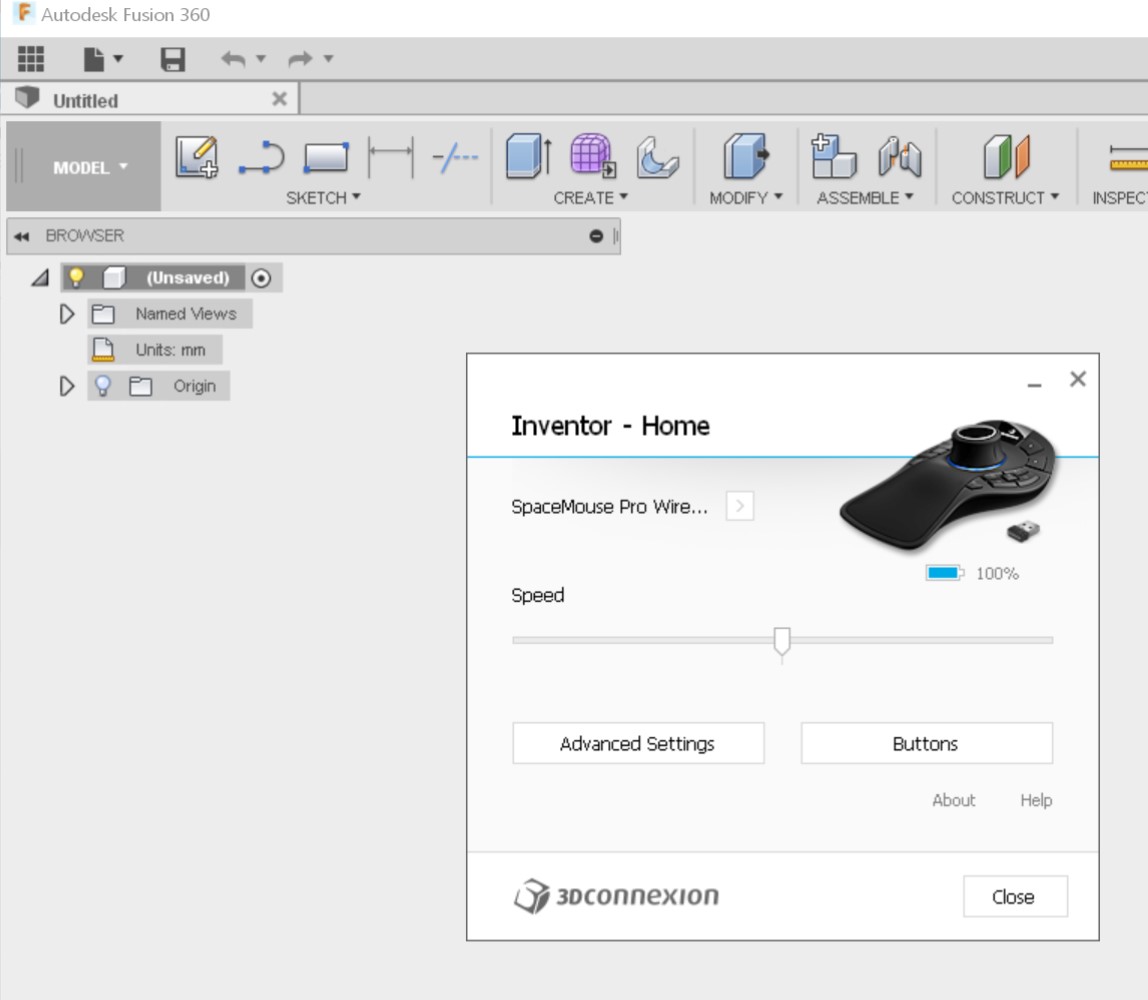Select the Measure inspect tool
The height and width of the screenshot is (1000, 1148).
[x=1128, y=157]
